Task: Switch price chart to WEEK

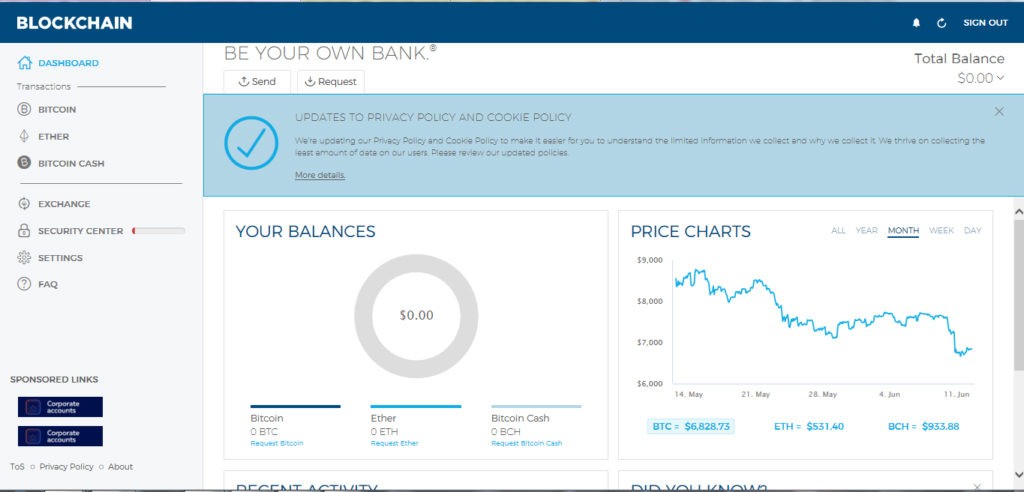Action: pyautogui.click(x=941, y=231)
